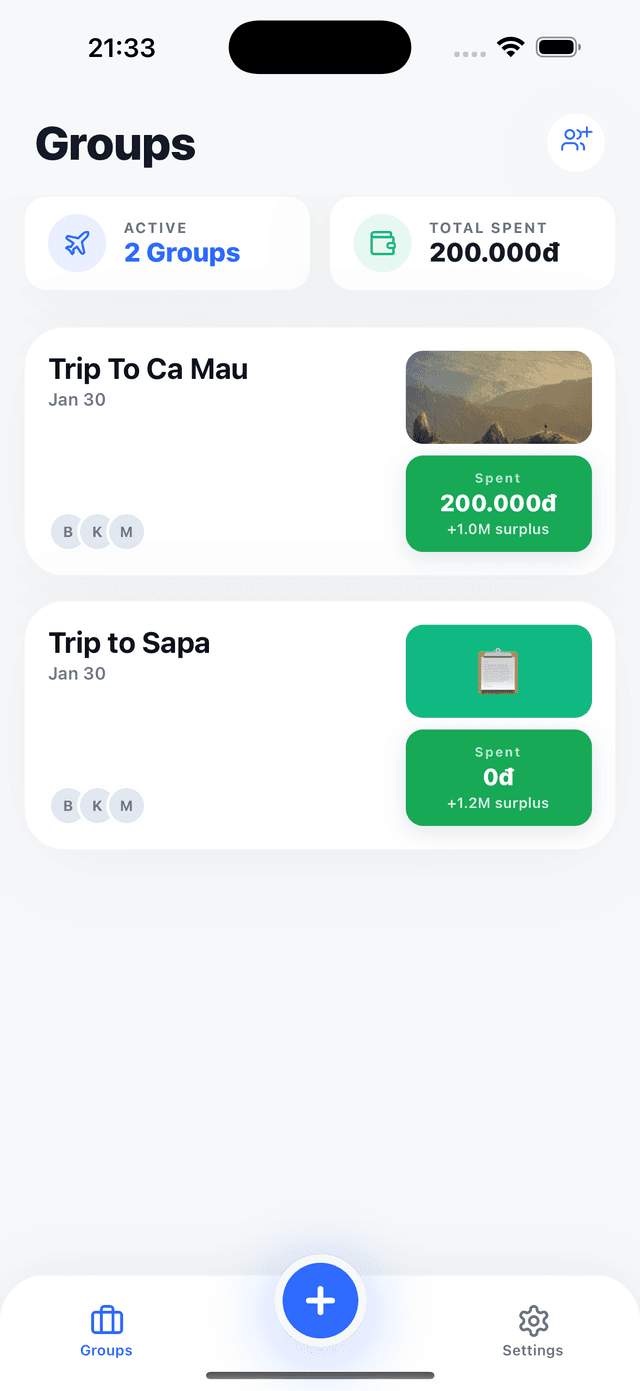Tap the mountain thumbnail on Trip To Ca Mau
This screenshot has height=1391, width=640.
click(x=498, y=396)
